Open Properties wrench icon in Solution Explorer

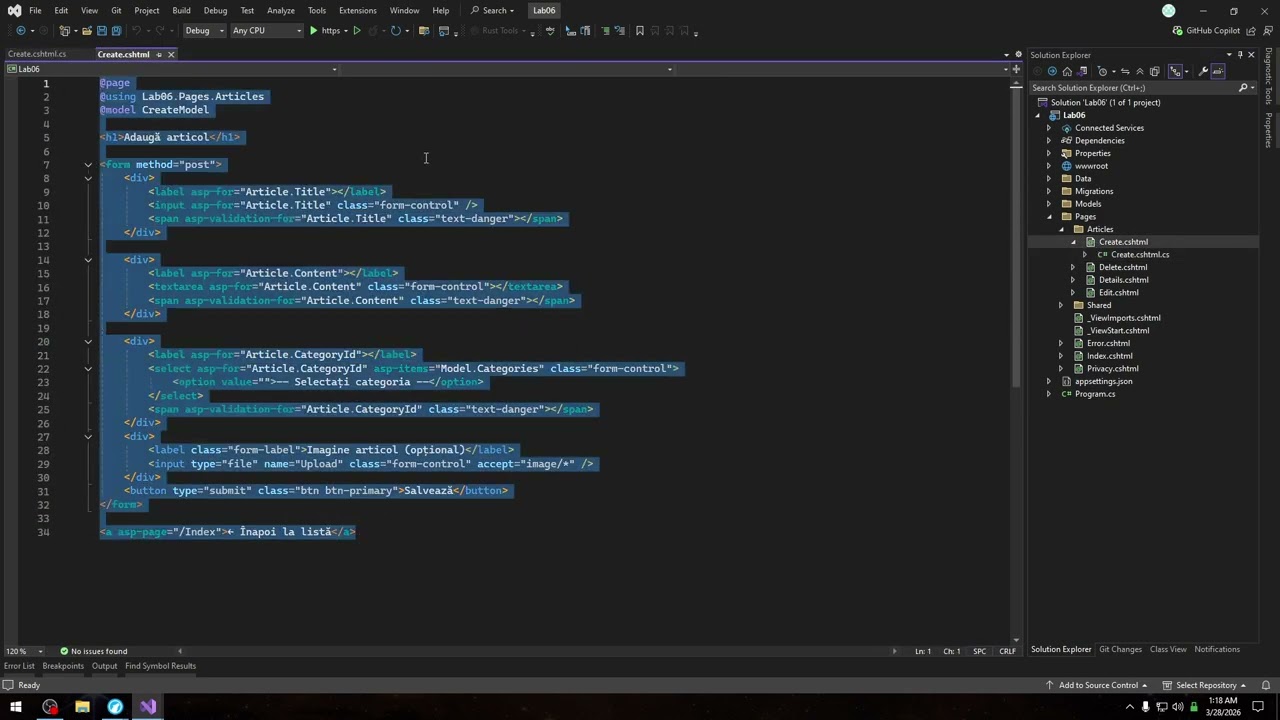point(1203,71)
